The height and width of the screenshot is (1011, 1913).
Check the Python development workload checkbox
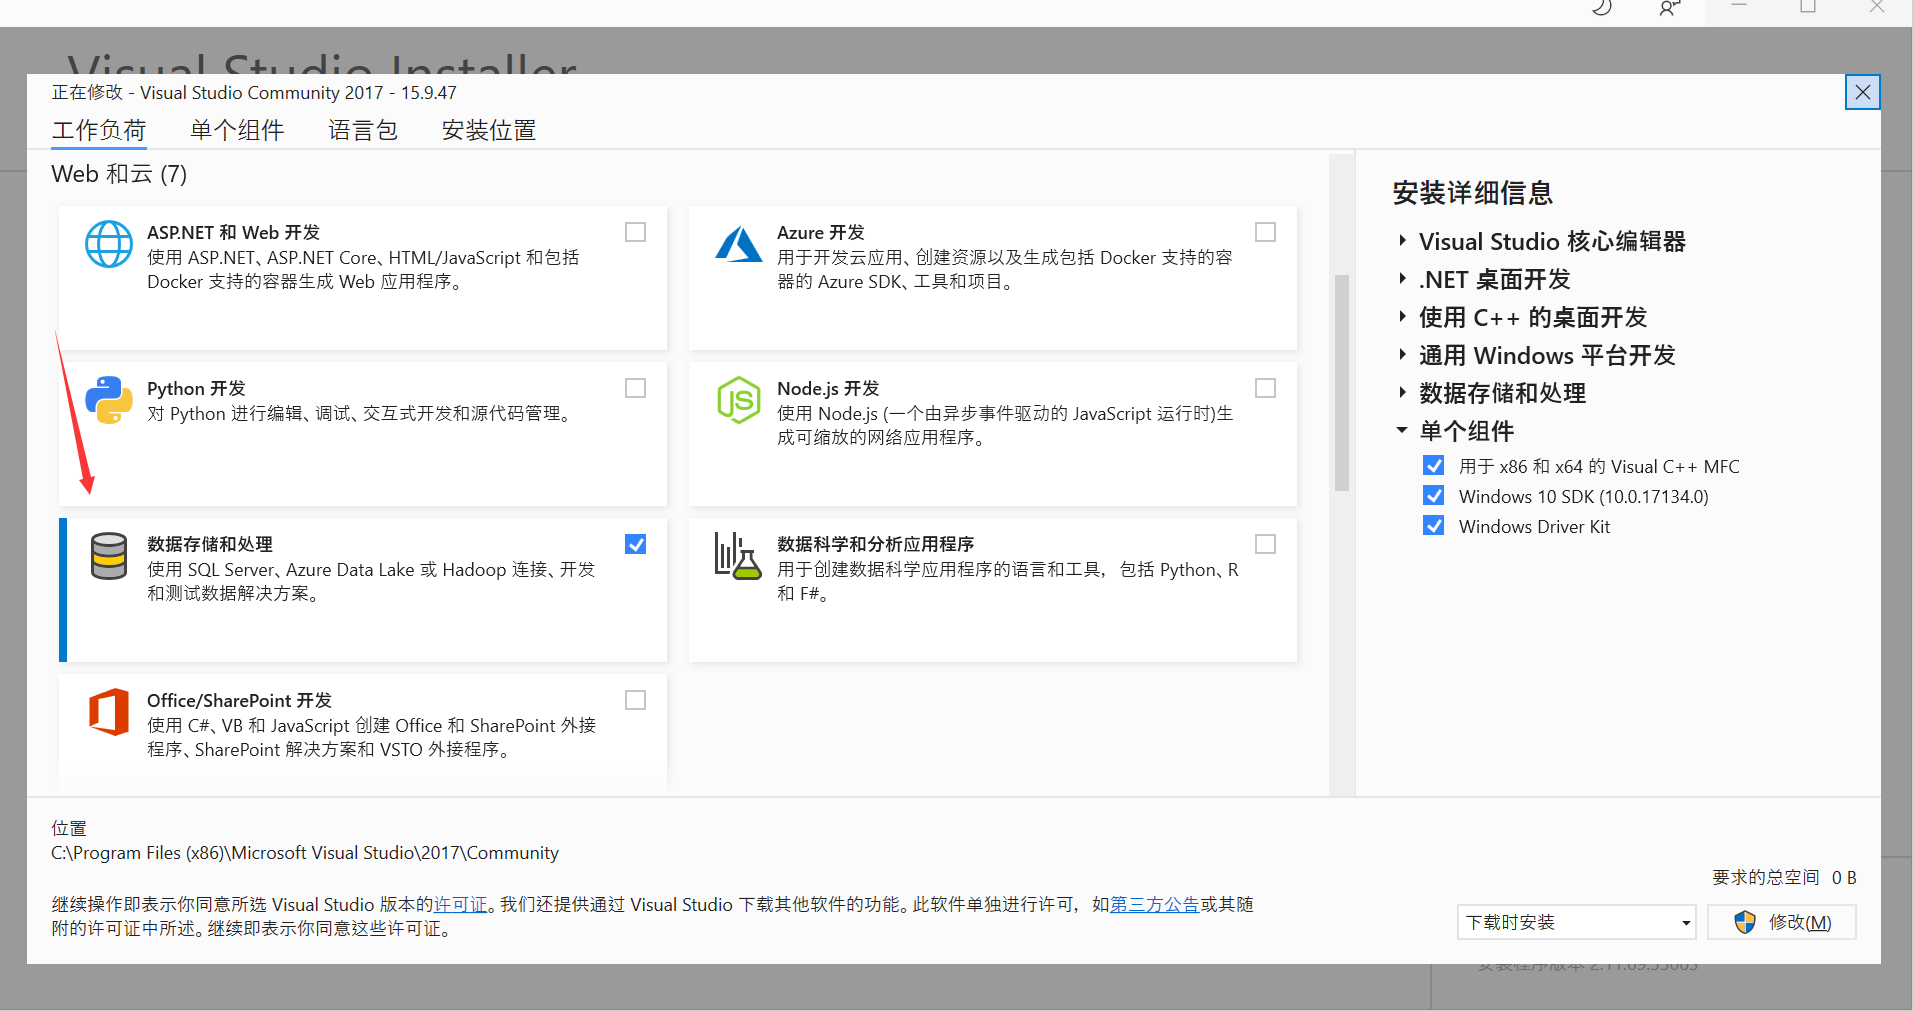[635, 388]
